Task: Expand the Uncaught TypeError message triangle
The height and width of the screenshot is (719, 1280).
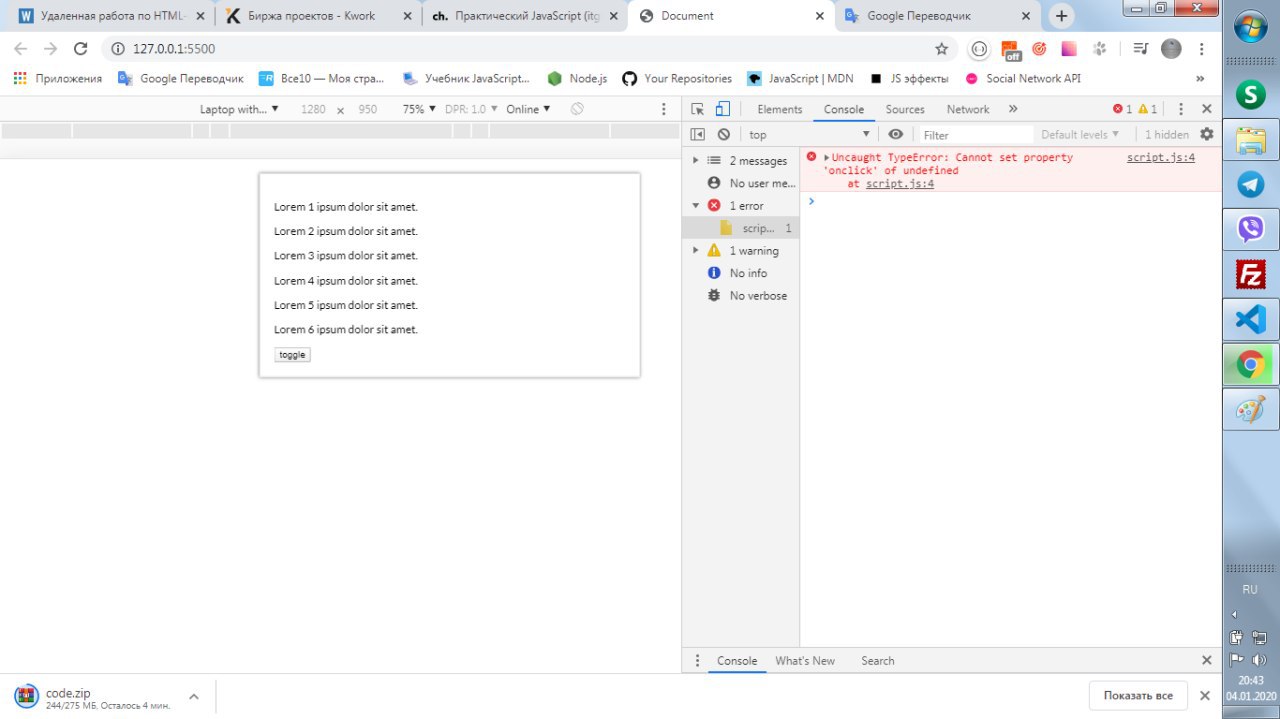Action: click(x=826, y=158)
